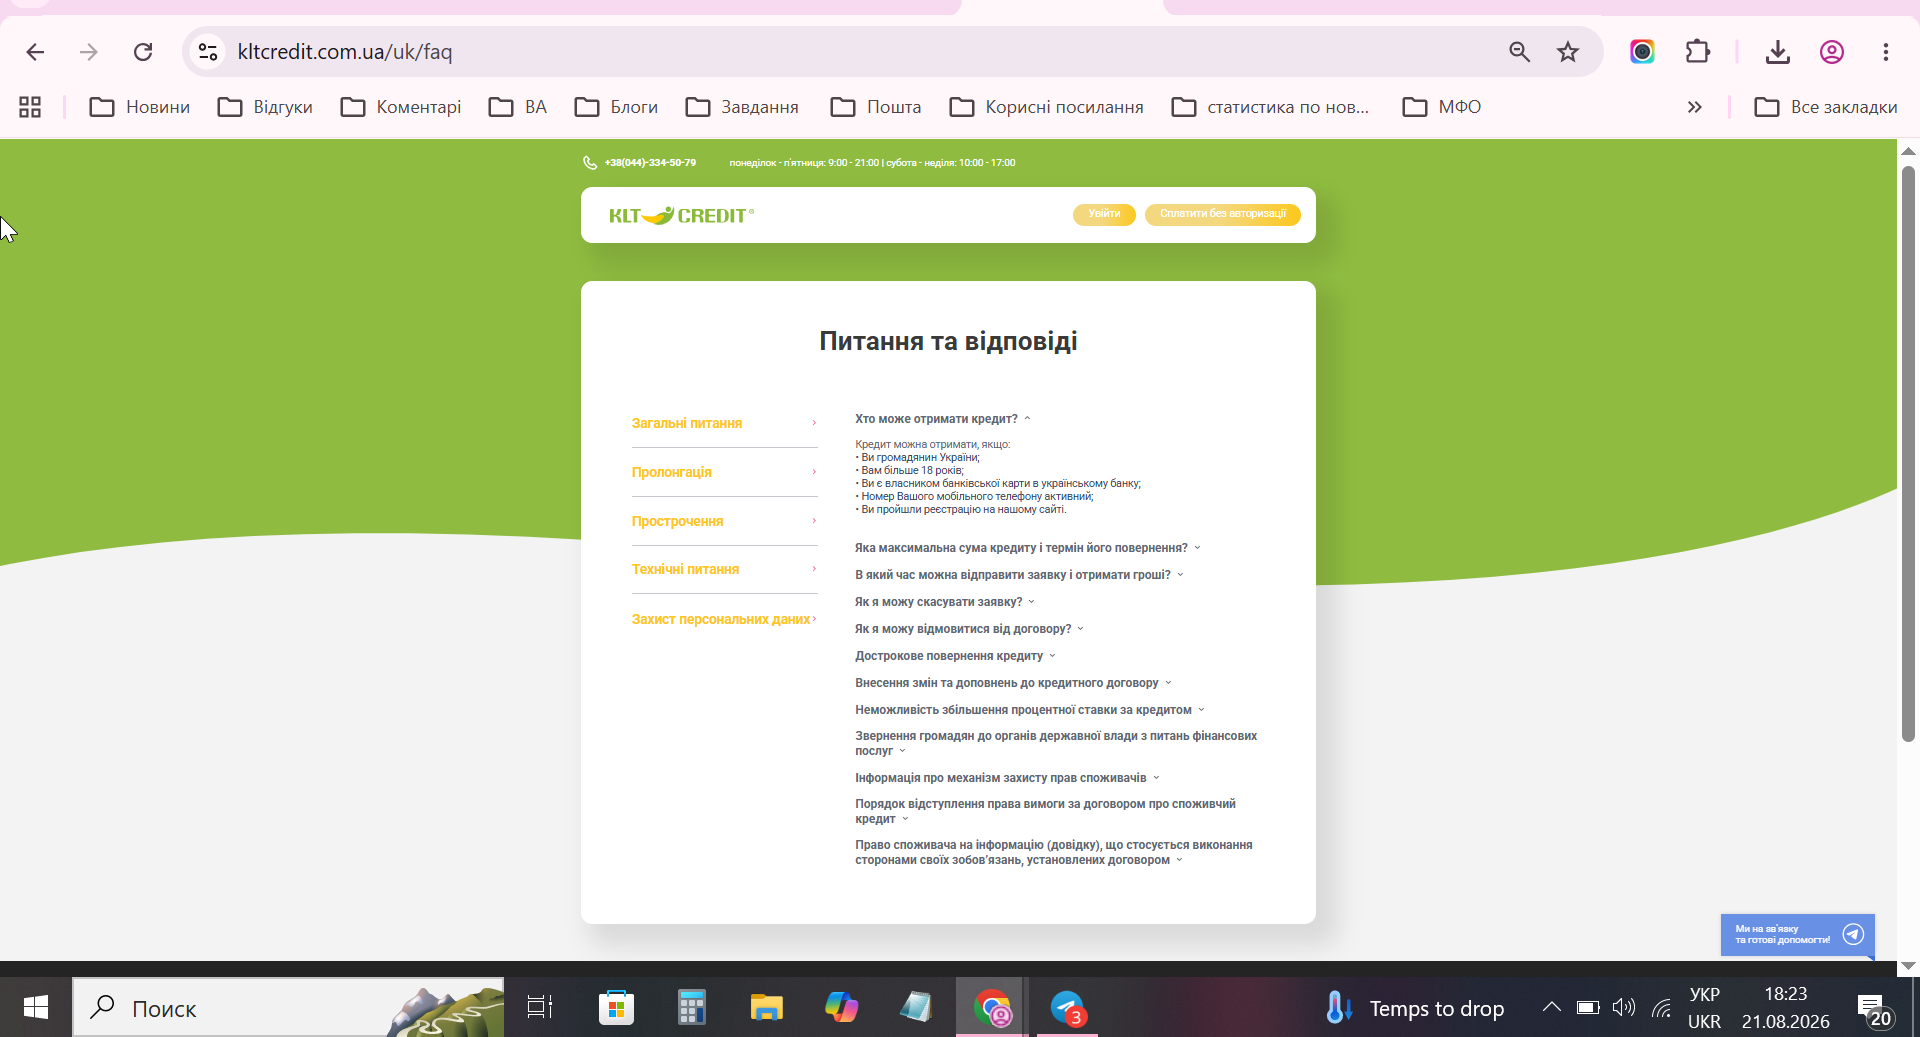The image size is (1920, 1037).
Task: Open the Extensions puzzle icon
Action: click(1698, 52)
